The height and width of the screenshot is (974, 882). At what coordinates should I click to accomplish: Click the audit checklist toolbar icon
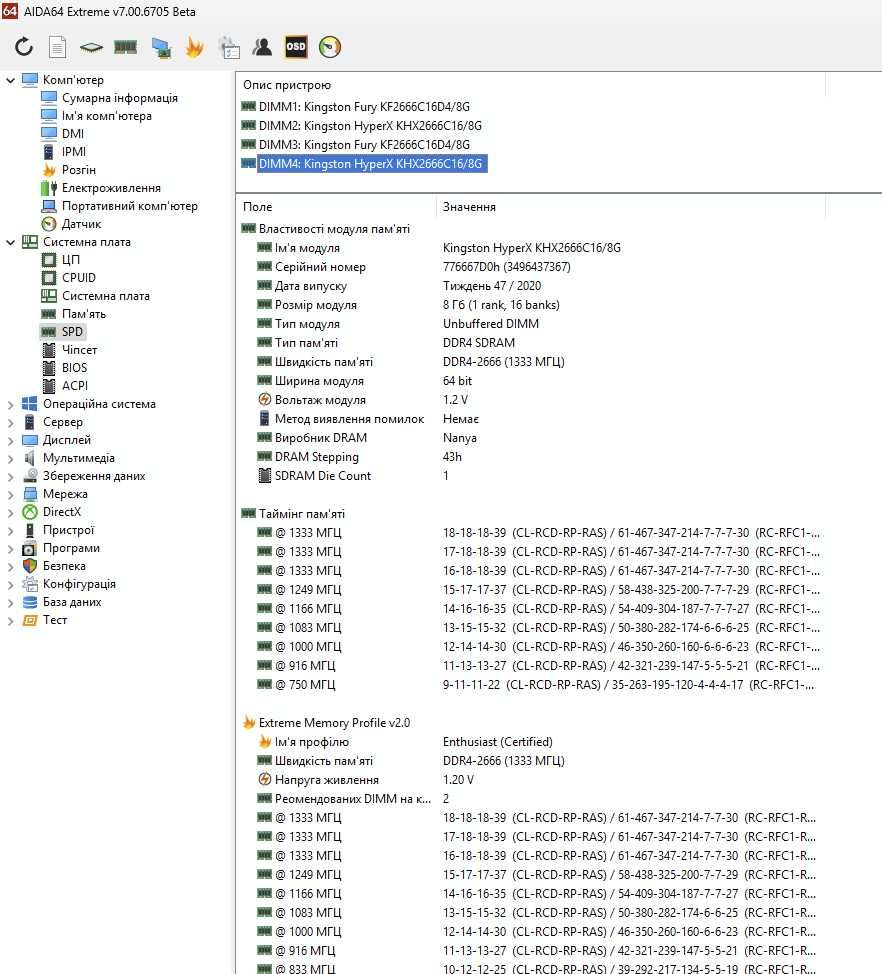point(229,47)
